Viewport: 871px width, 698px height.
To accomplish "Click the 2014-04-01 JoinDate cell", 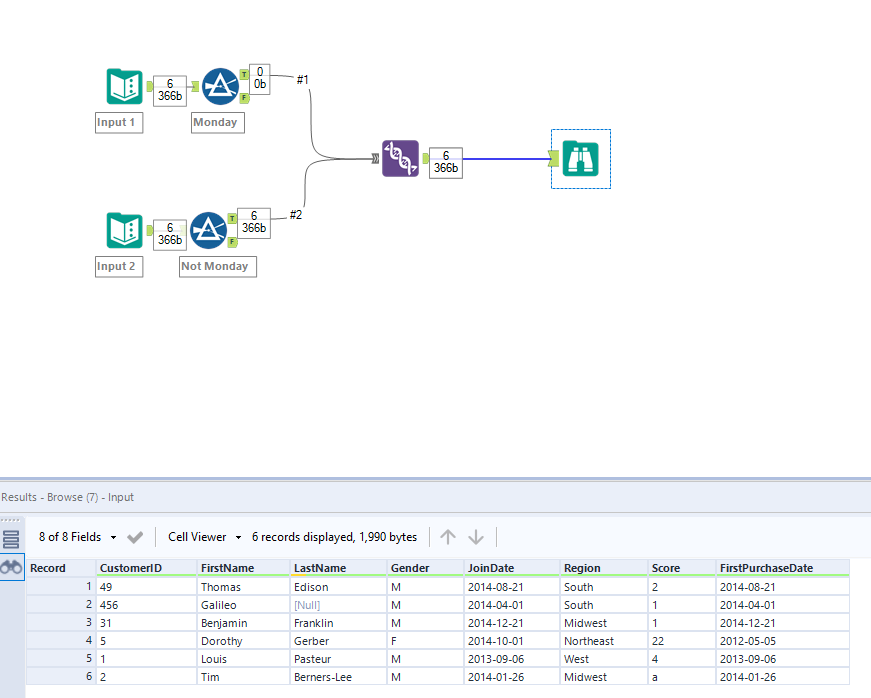I will tap(512, 605).
